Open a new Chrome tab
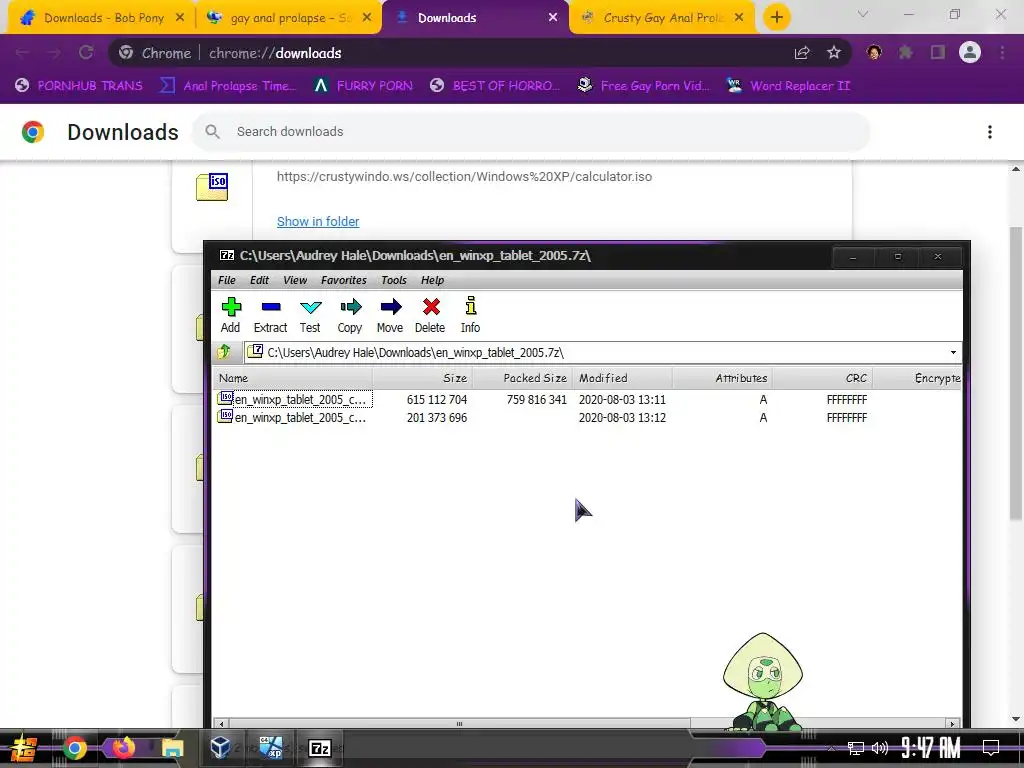 coord(776,18)
